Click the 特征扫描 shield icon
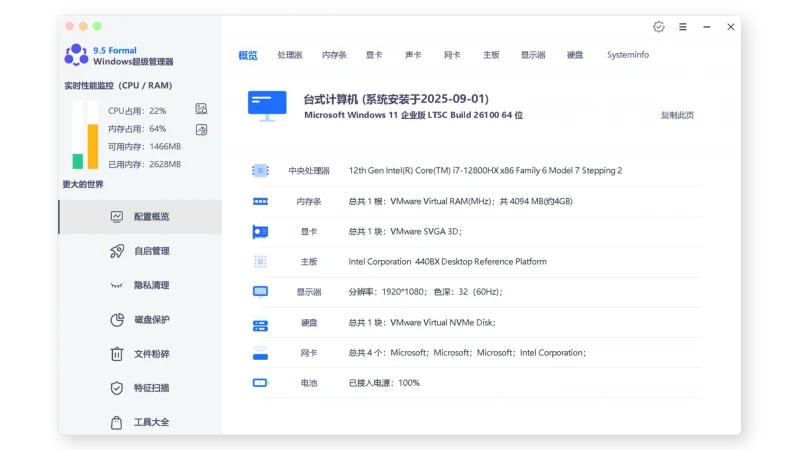Viewport: 800px width, 450px height. coord(117,388)
